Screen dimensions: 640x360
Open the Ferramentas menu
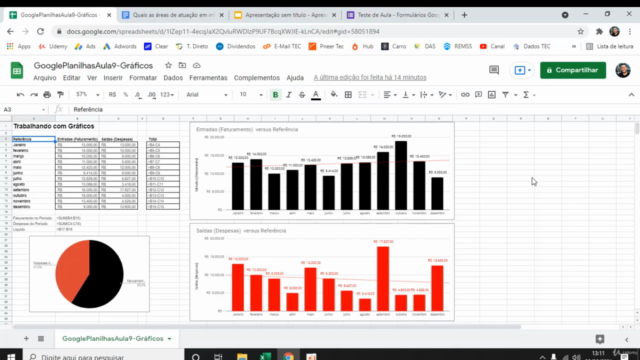pos(208,78)
